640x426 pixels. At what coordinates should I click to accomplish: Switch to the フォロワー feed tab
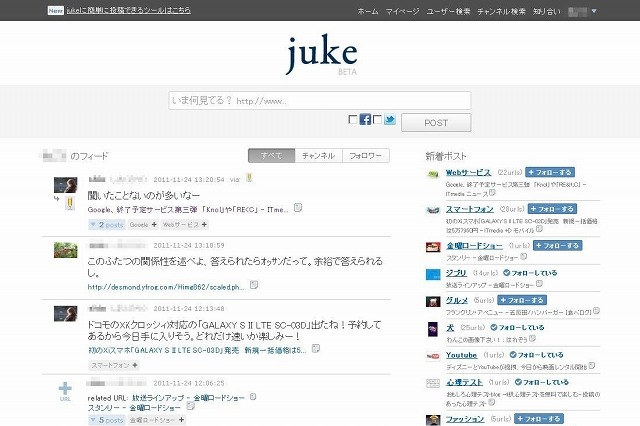(x=366, y=155)
